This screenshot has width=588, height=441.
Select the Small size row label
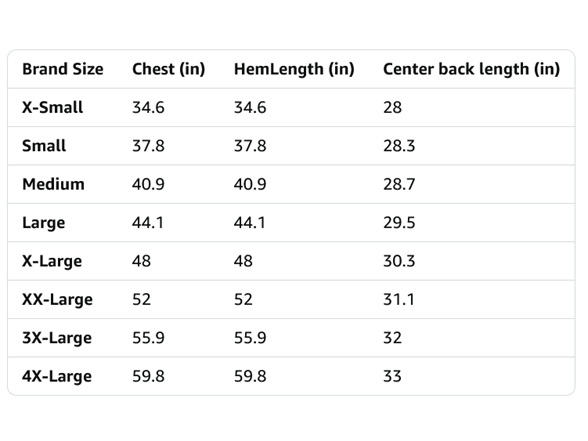point(44,146)
